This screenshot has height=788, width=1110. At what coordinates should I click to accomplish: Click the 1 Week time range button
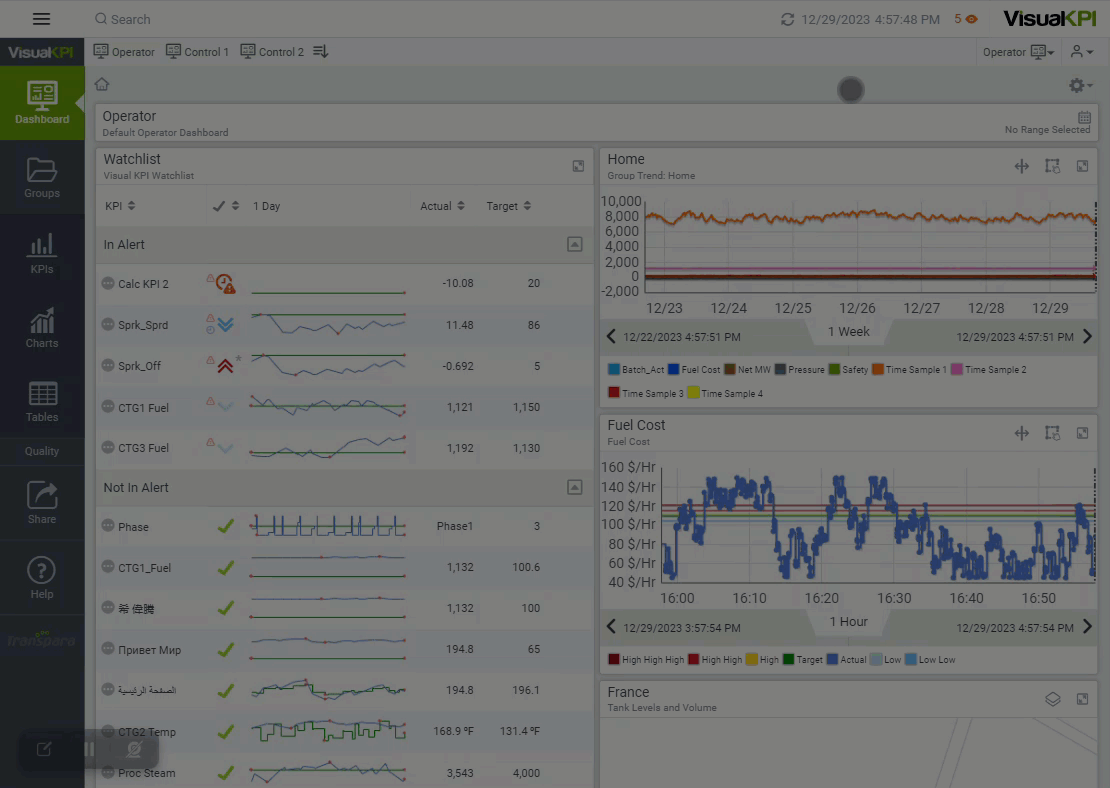[848, 332]
